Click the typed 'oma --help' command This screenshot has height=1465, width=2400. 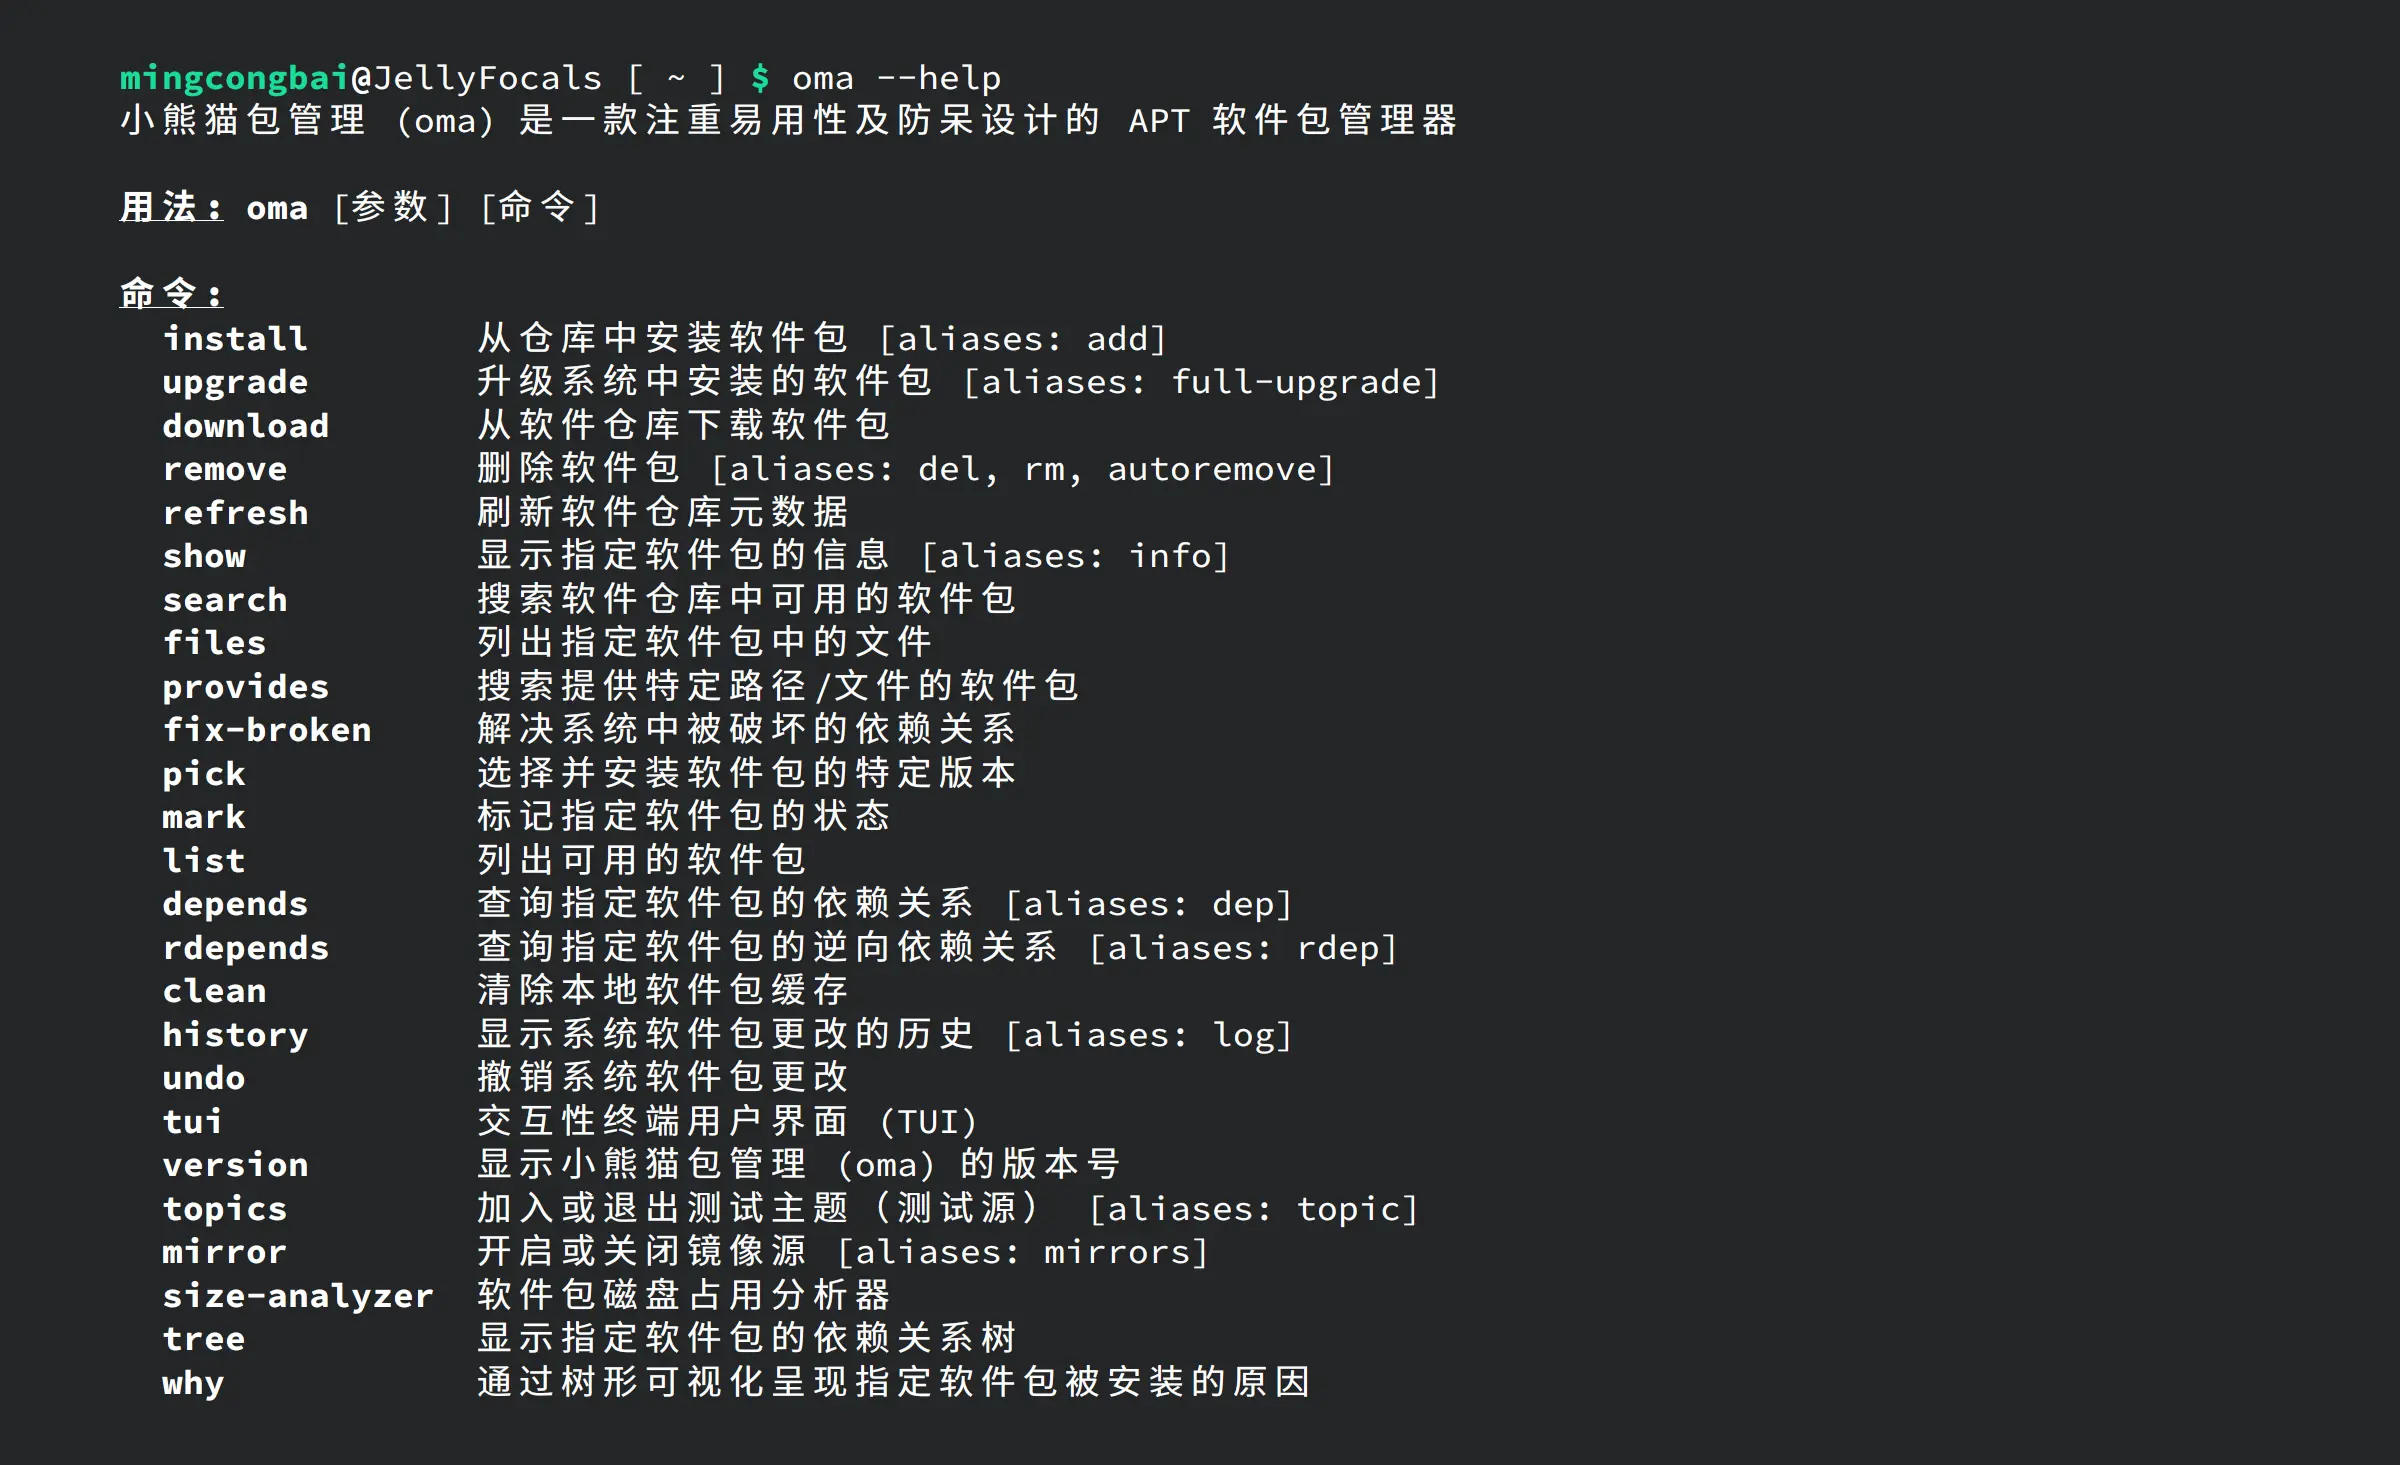(x=896, y=78)
